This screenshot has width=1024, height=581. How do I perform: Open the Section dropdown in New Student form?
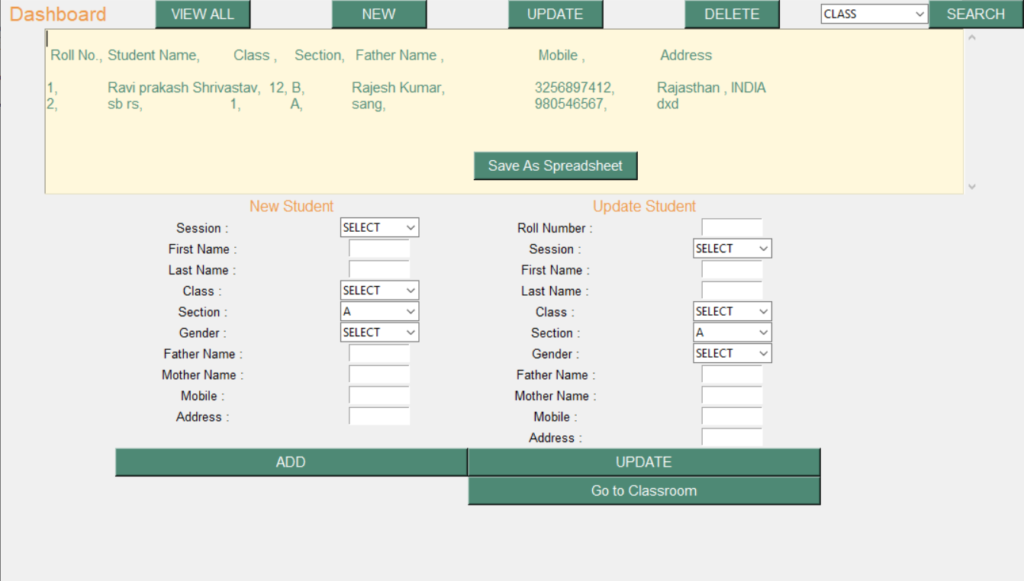click(x=379, y=311)
